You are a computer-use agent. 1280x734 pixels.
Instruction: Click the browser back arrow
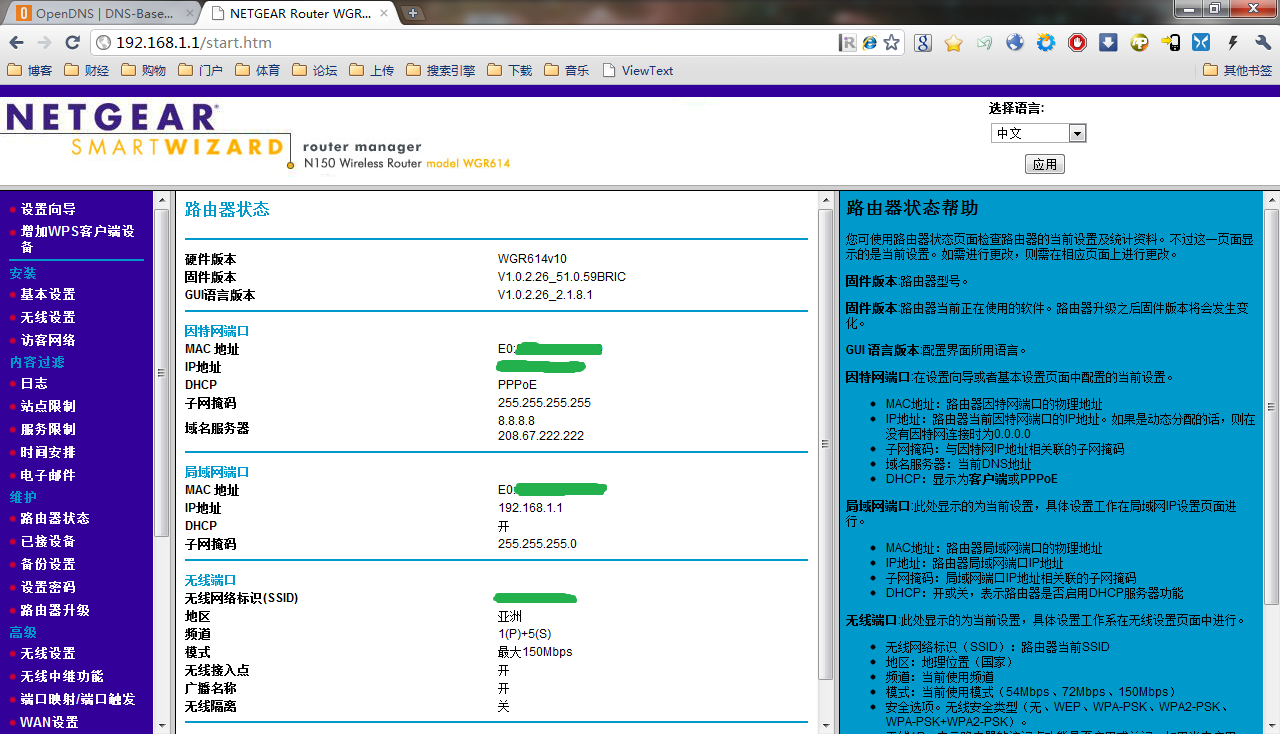(16, 43)
